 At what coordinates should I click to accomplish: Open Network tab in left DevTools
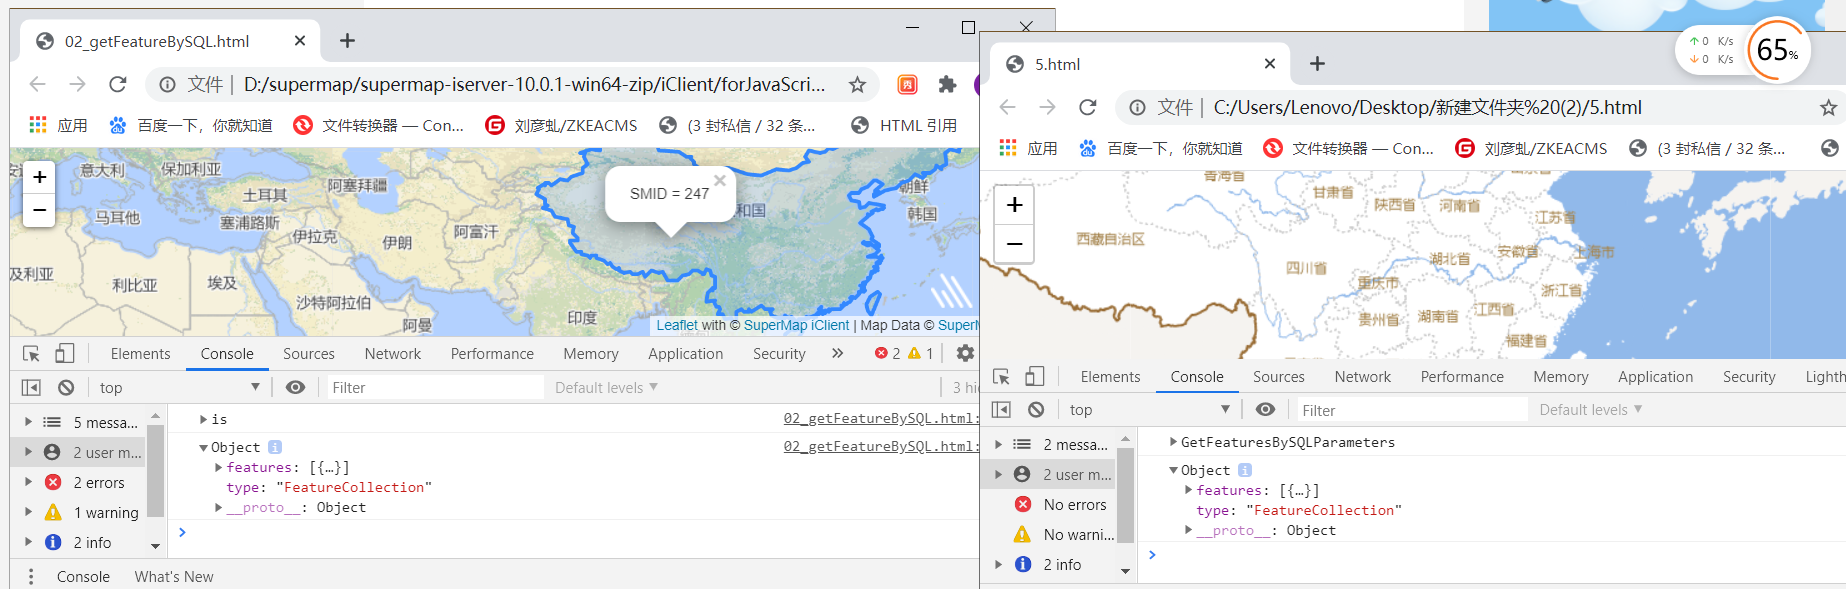pyautogui.click(x=393, y=354)
